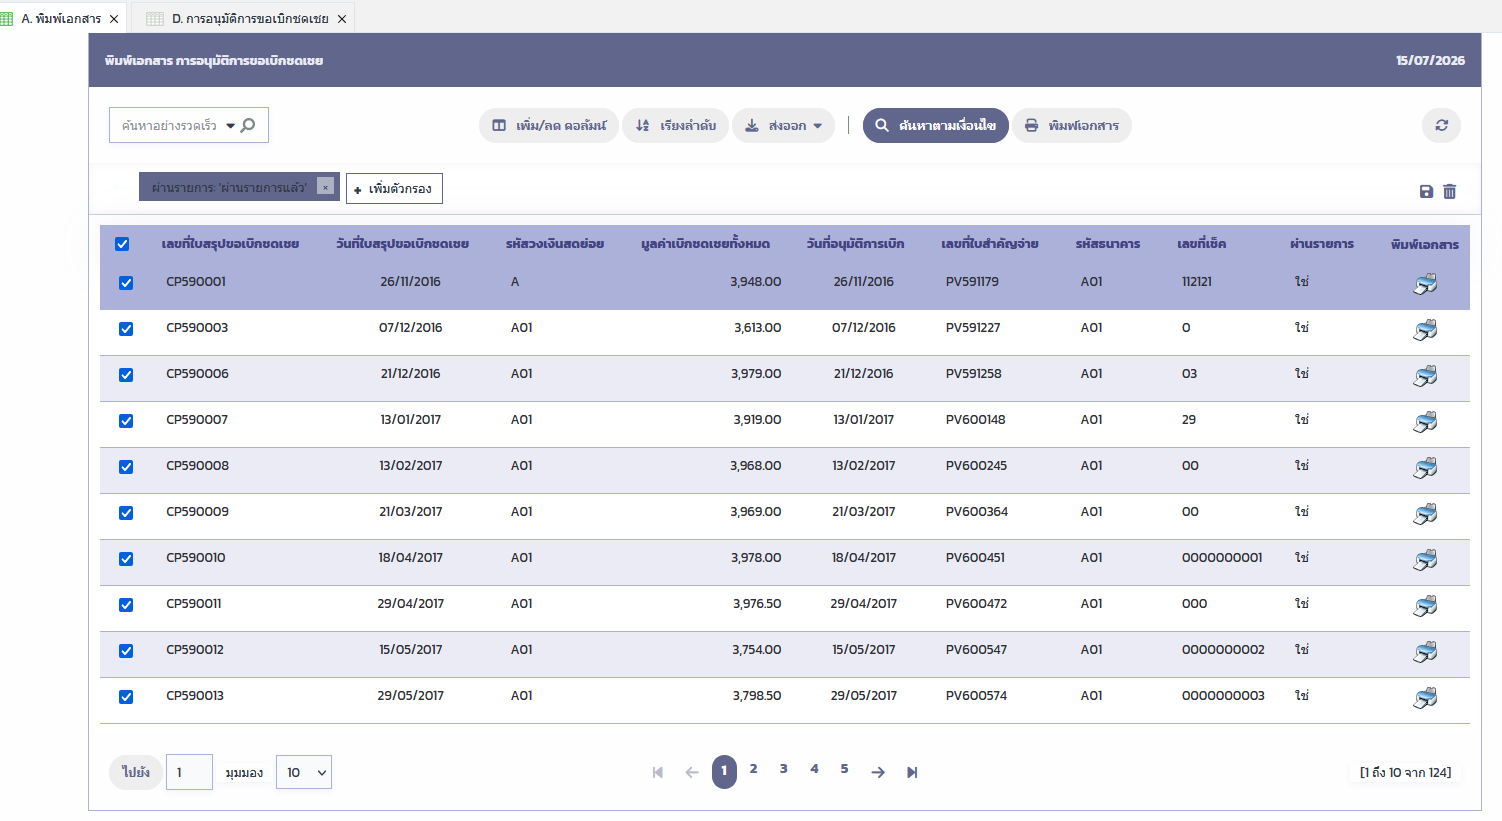Click the quick search magnifier icon
The width and height of the screenshot is (1502, 821).
[248, 125]
